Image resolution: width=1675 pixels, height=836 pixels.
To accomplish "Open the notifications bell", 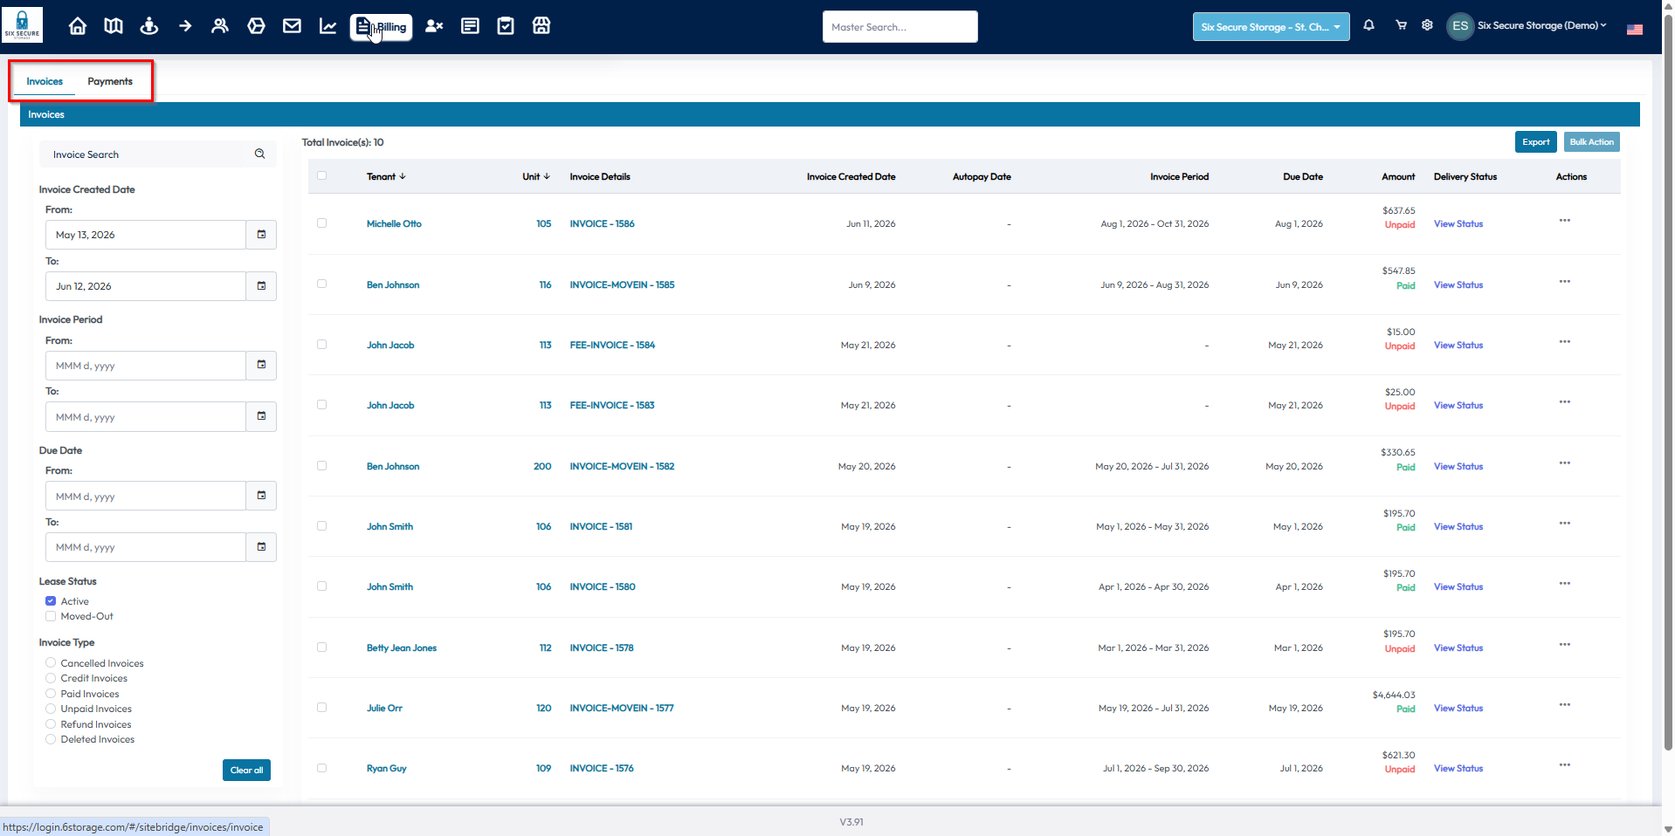I will 1369,25.
